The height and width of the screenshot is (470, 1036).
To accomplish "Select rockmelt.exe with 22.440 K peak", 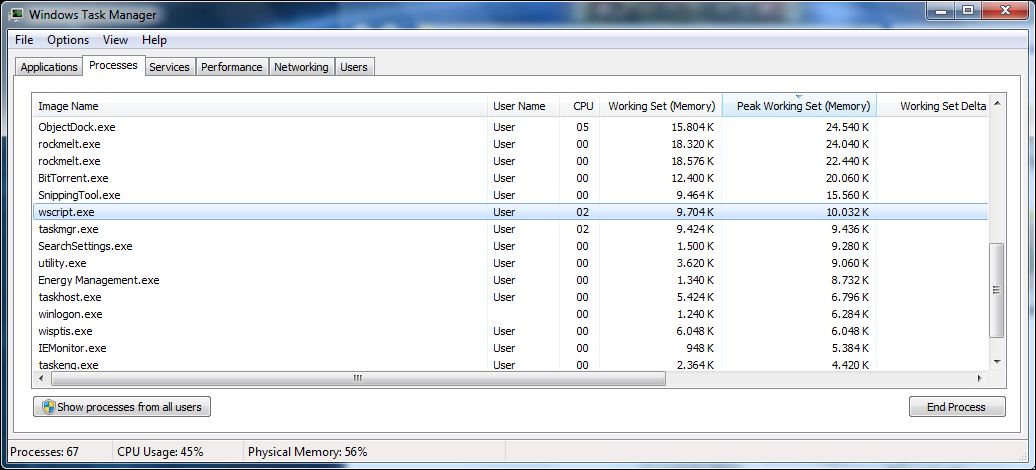I will coord(510,161).
